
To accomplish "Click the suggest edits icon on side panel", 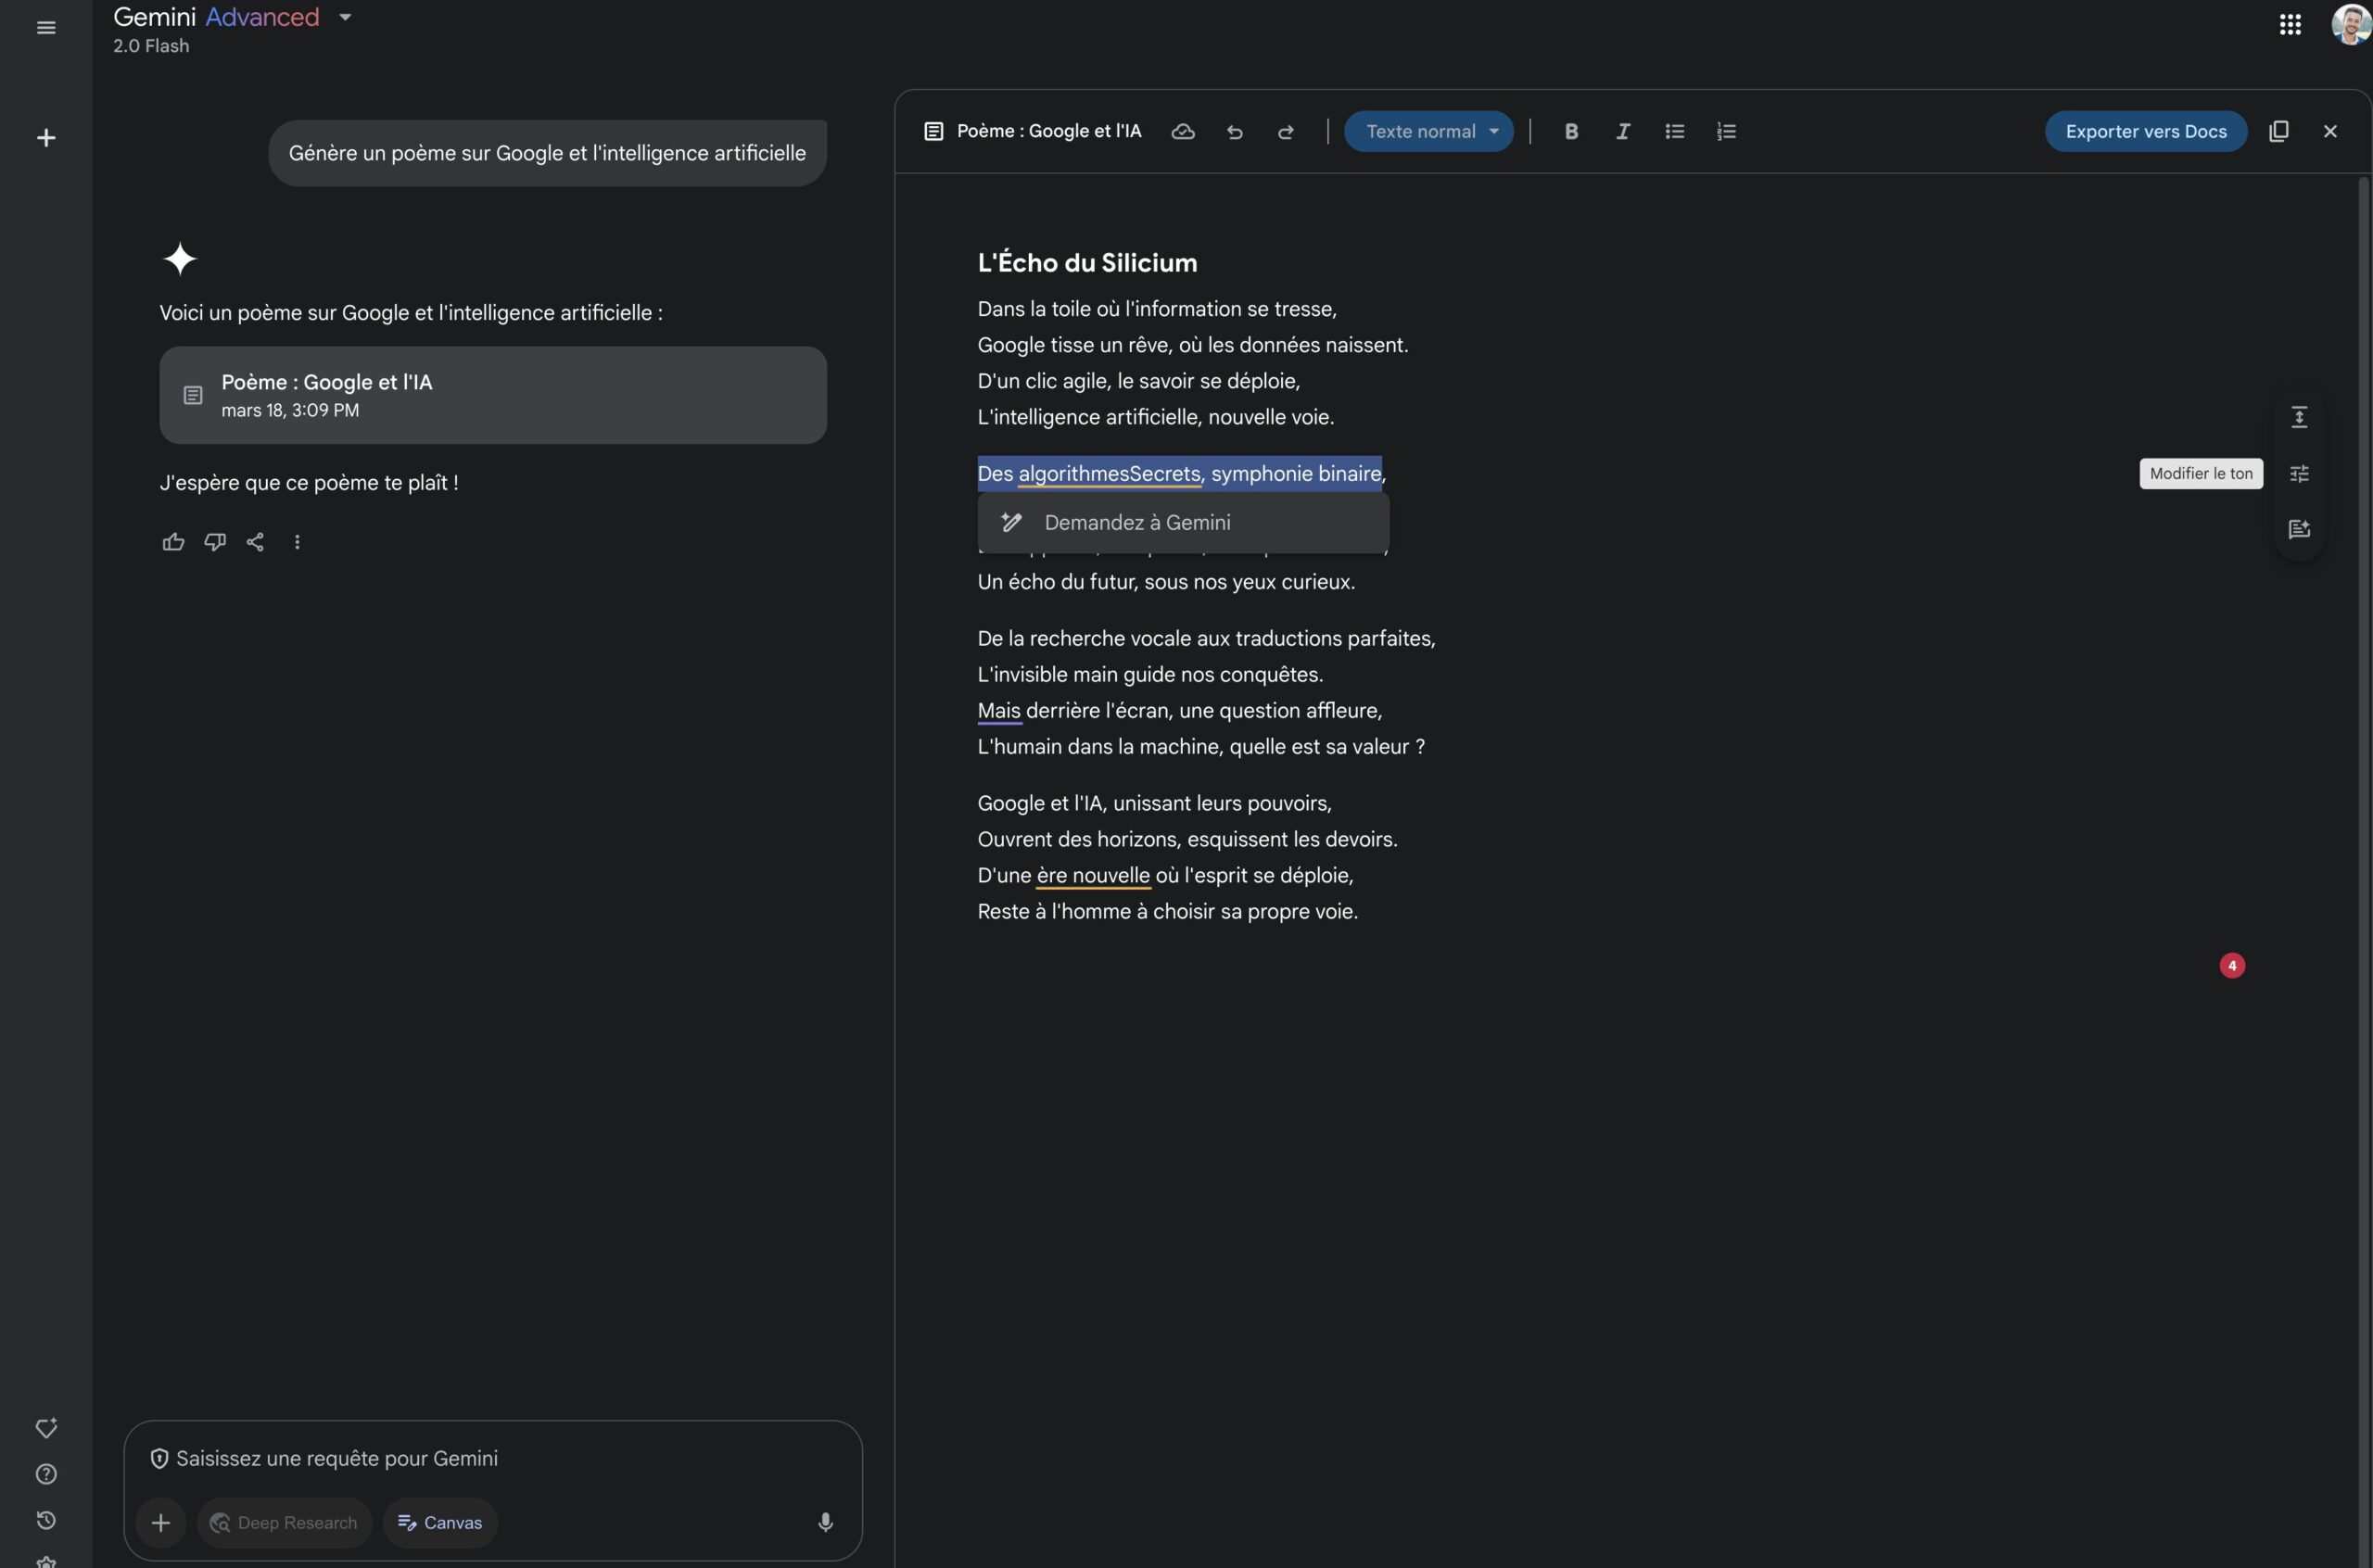I will (x=2299, y=529).
